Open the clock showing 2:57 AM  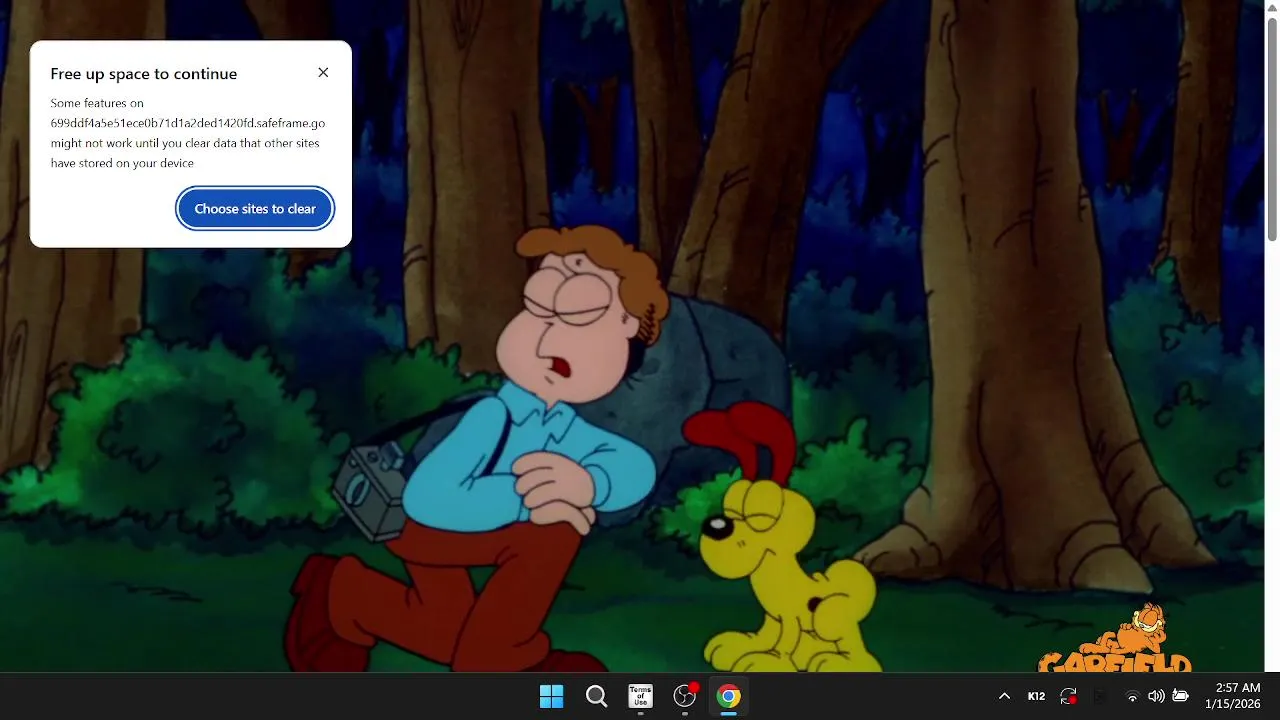1237,688
